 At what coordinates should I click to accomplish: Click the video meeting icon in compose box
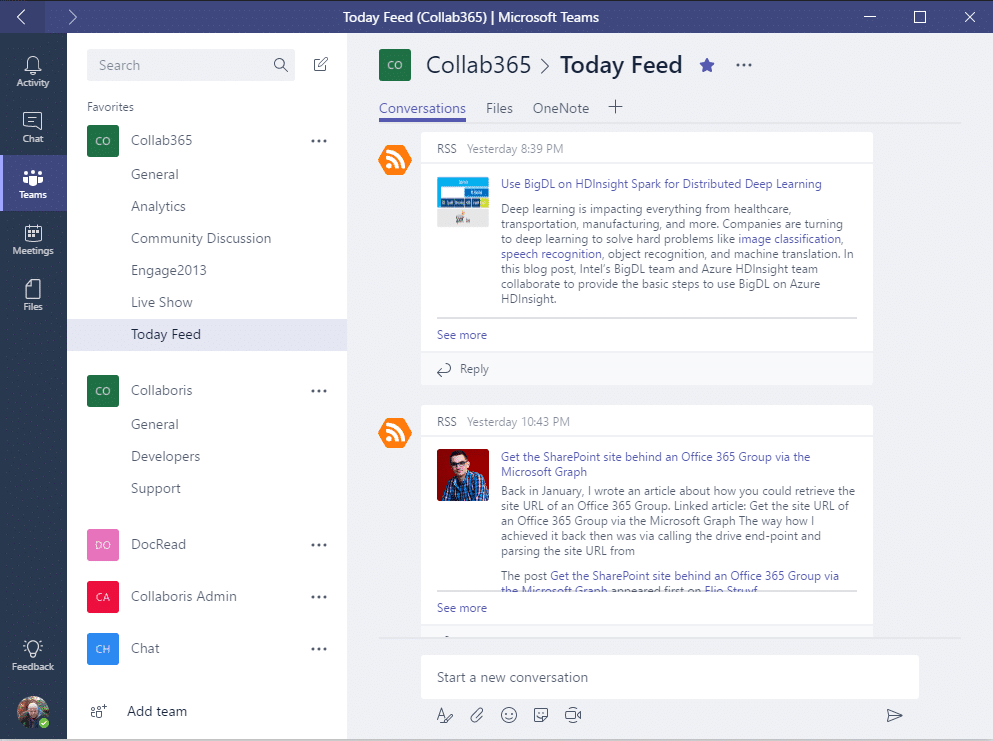click(573, 716)
